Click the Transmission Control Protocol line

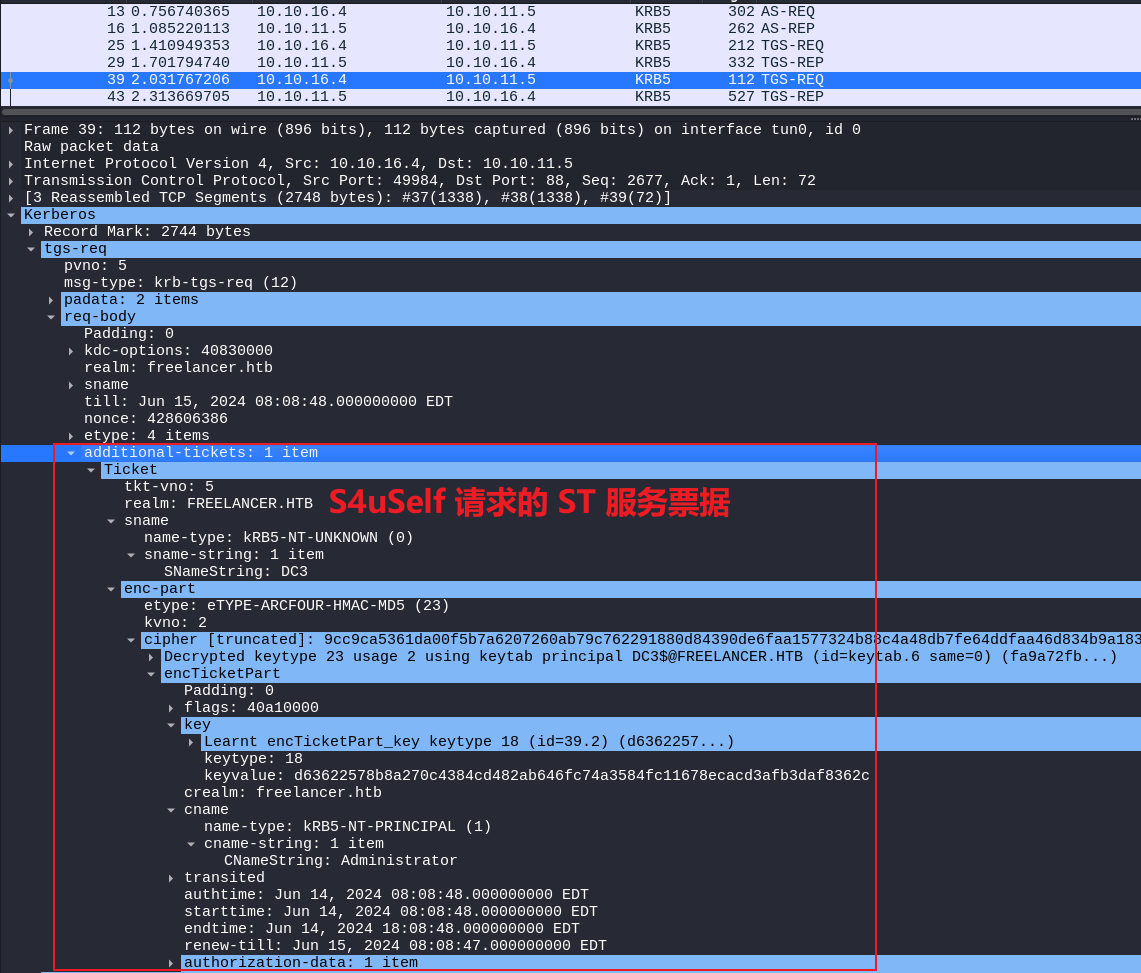point(420,181)
